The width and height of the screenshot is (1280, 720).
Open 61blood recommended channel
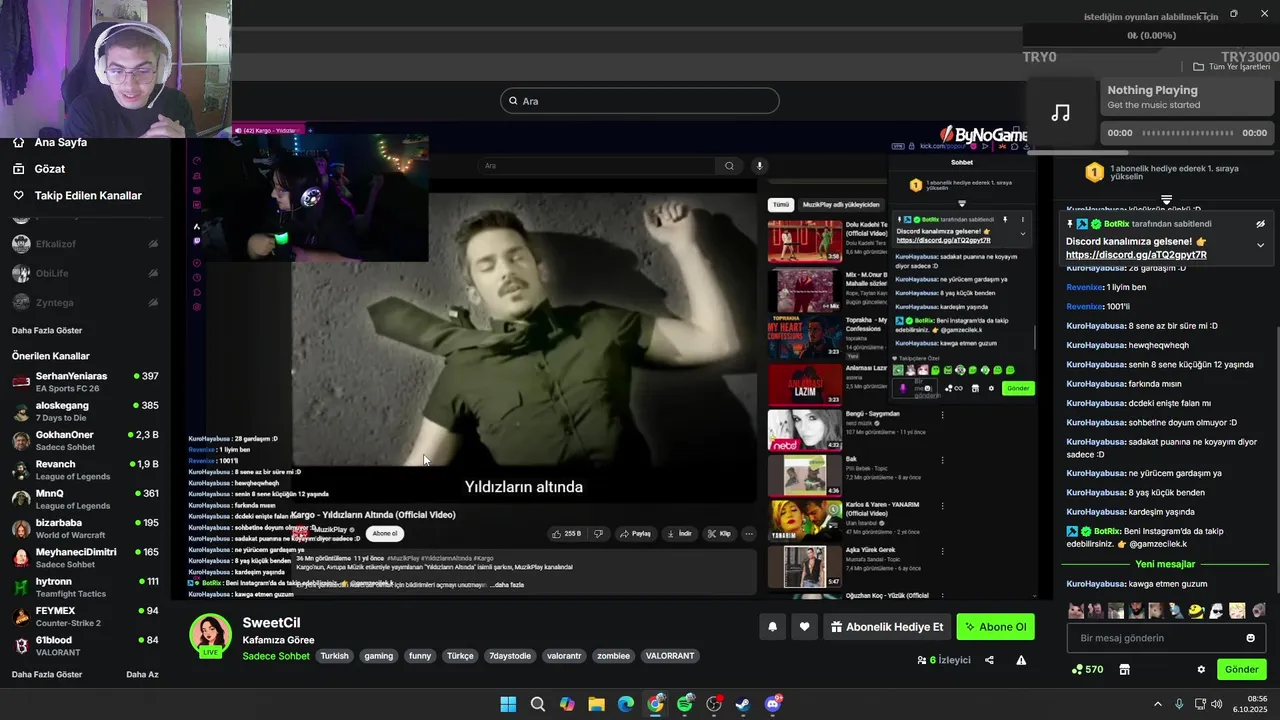pos(85,645)
